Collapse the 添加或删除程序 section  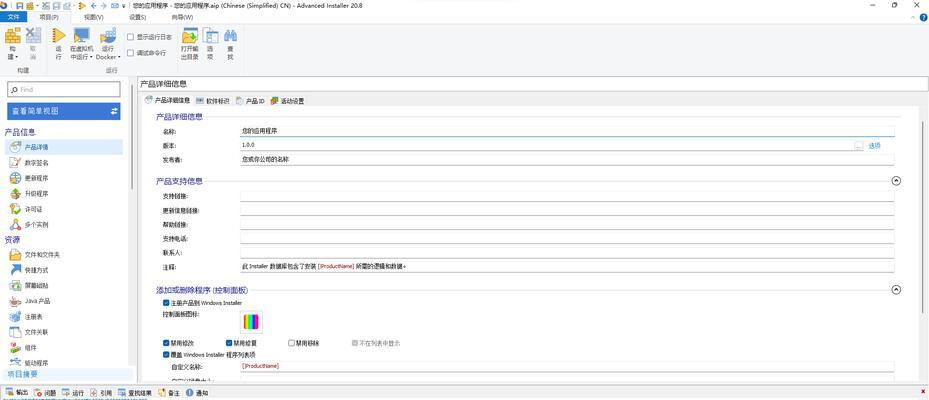896,290
